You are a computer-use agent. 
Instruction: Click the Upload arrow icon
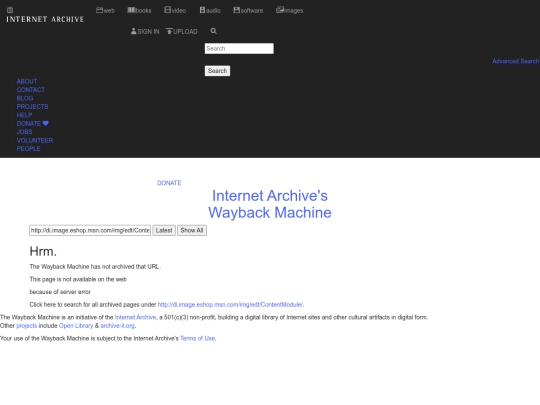(169, 31)
